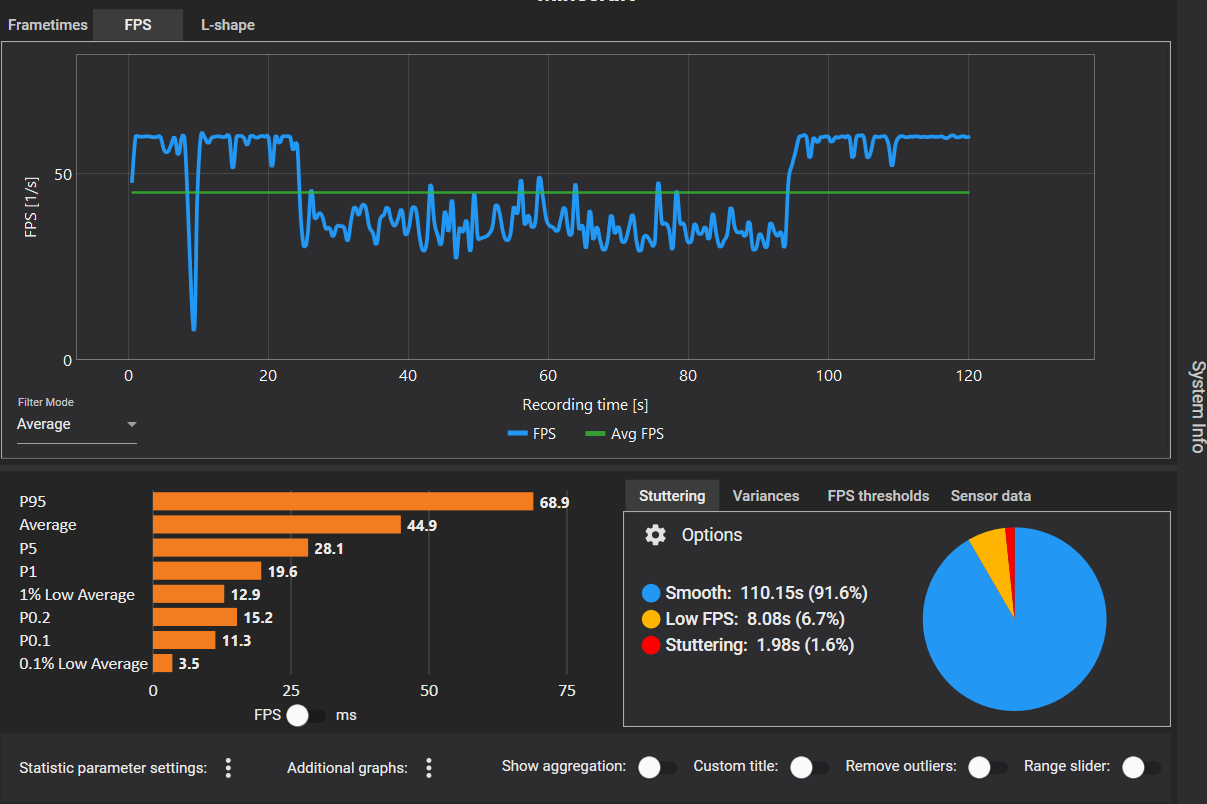Viewport: 1207px width, 804px height.
Task: Click the P95 orange bar
Action: coord(343,501)
